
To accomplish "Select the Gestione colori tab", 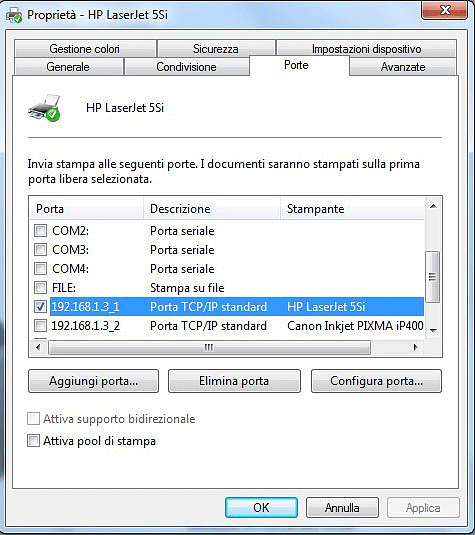I will 85,48.
